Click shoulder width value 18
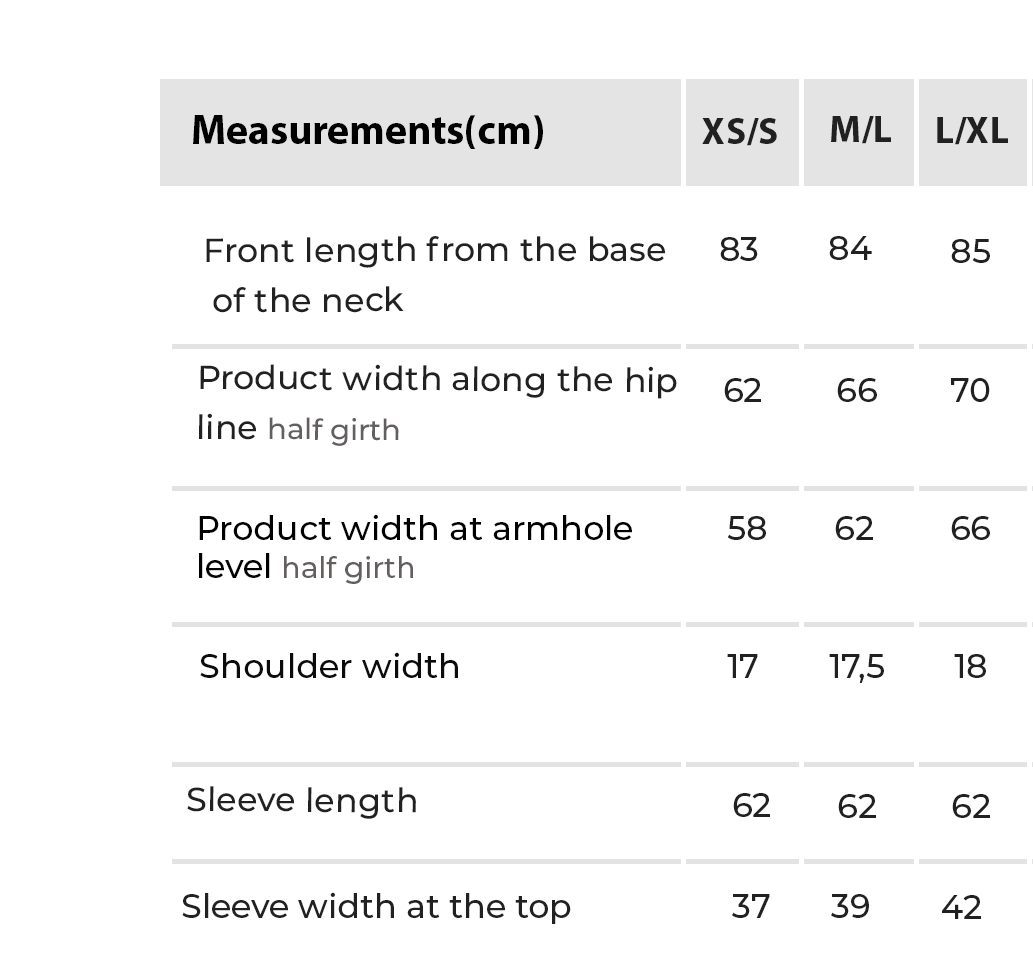The height and width of the screenshot is (974, 1033). pyautogui.click(x=970, y=667)
